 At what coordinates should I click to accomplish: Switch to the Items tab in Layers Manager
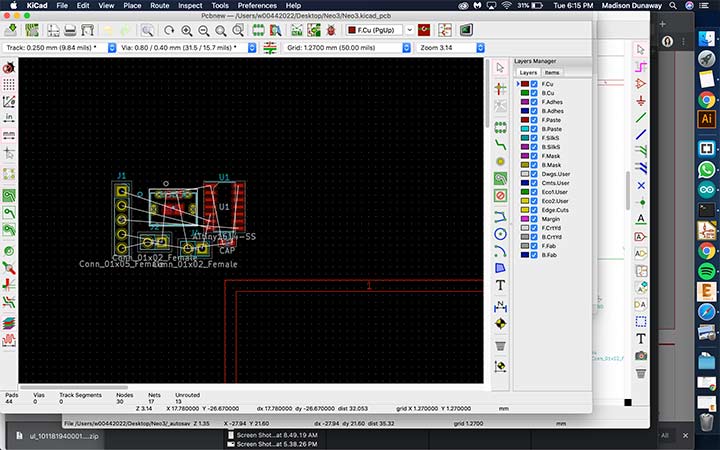551,73
